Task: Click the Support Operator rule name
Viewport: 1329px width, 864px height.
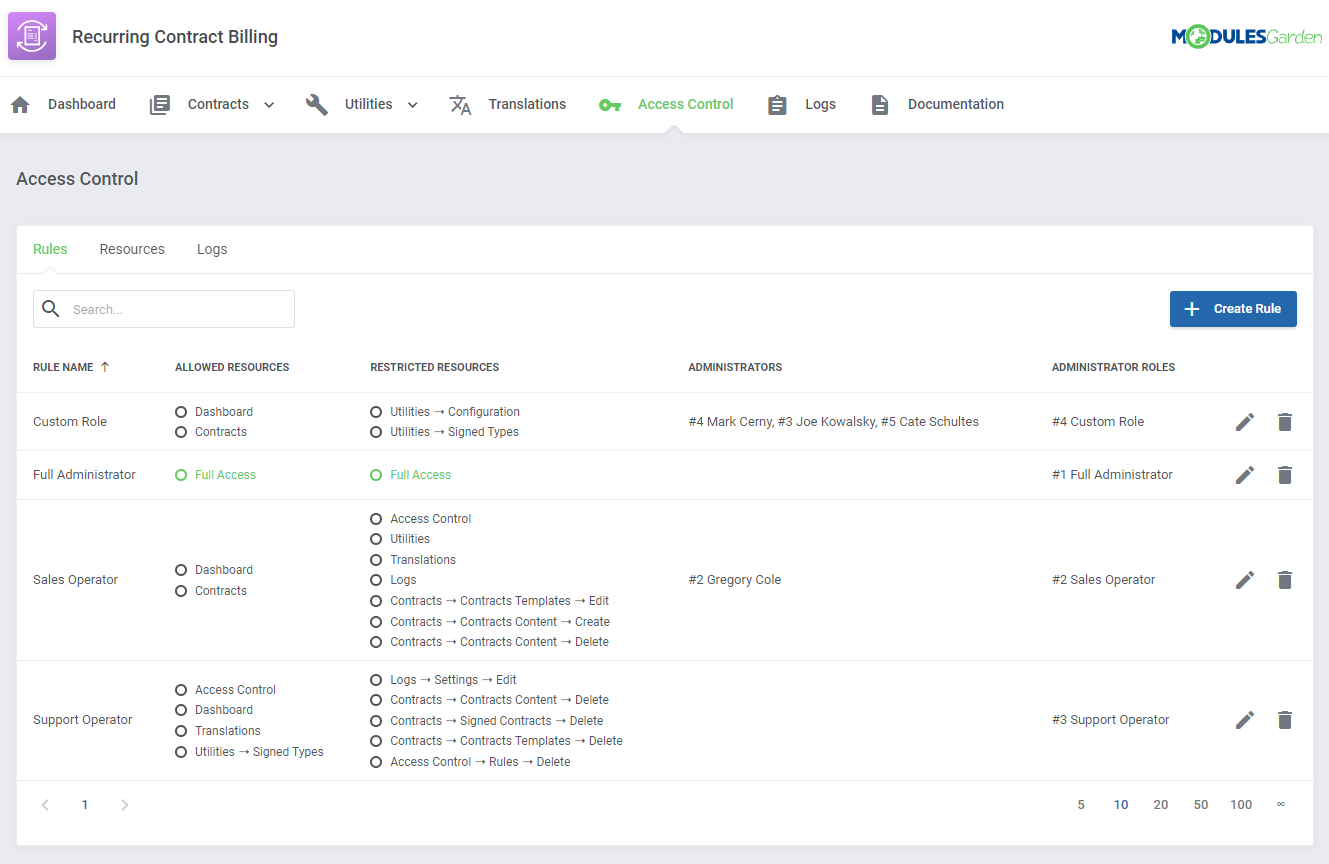Action: pos(83,720)
